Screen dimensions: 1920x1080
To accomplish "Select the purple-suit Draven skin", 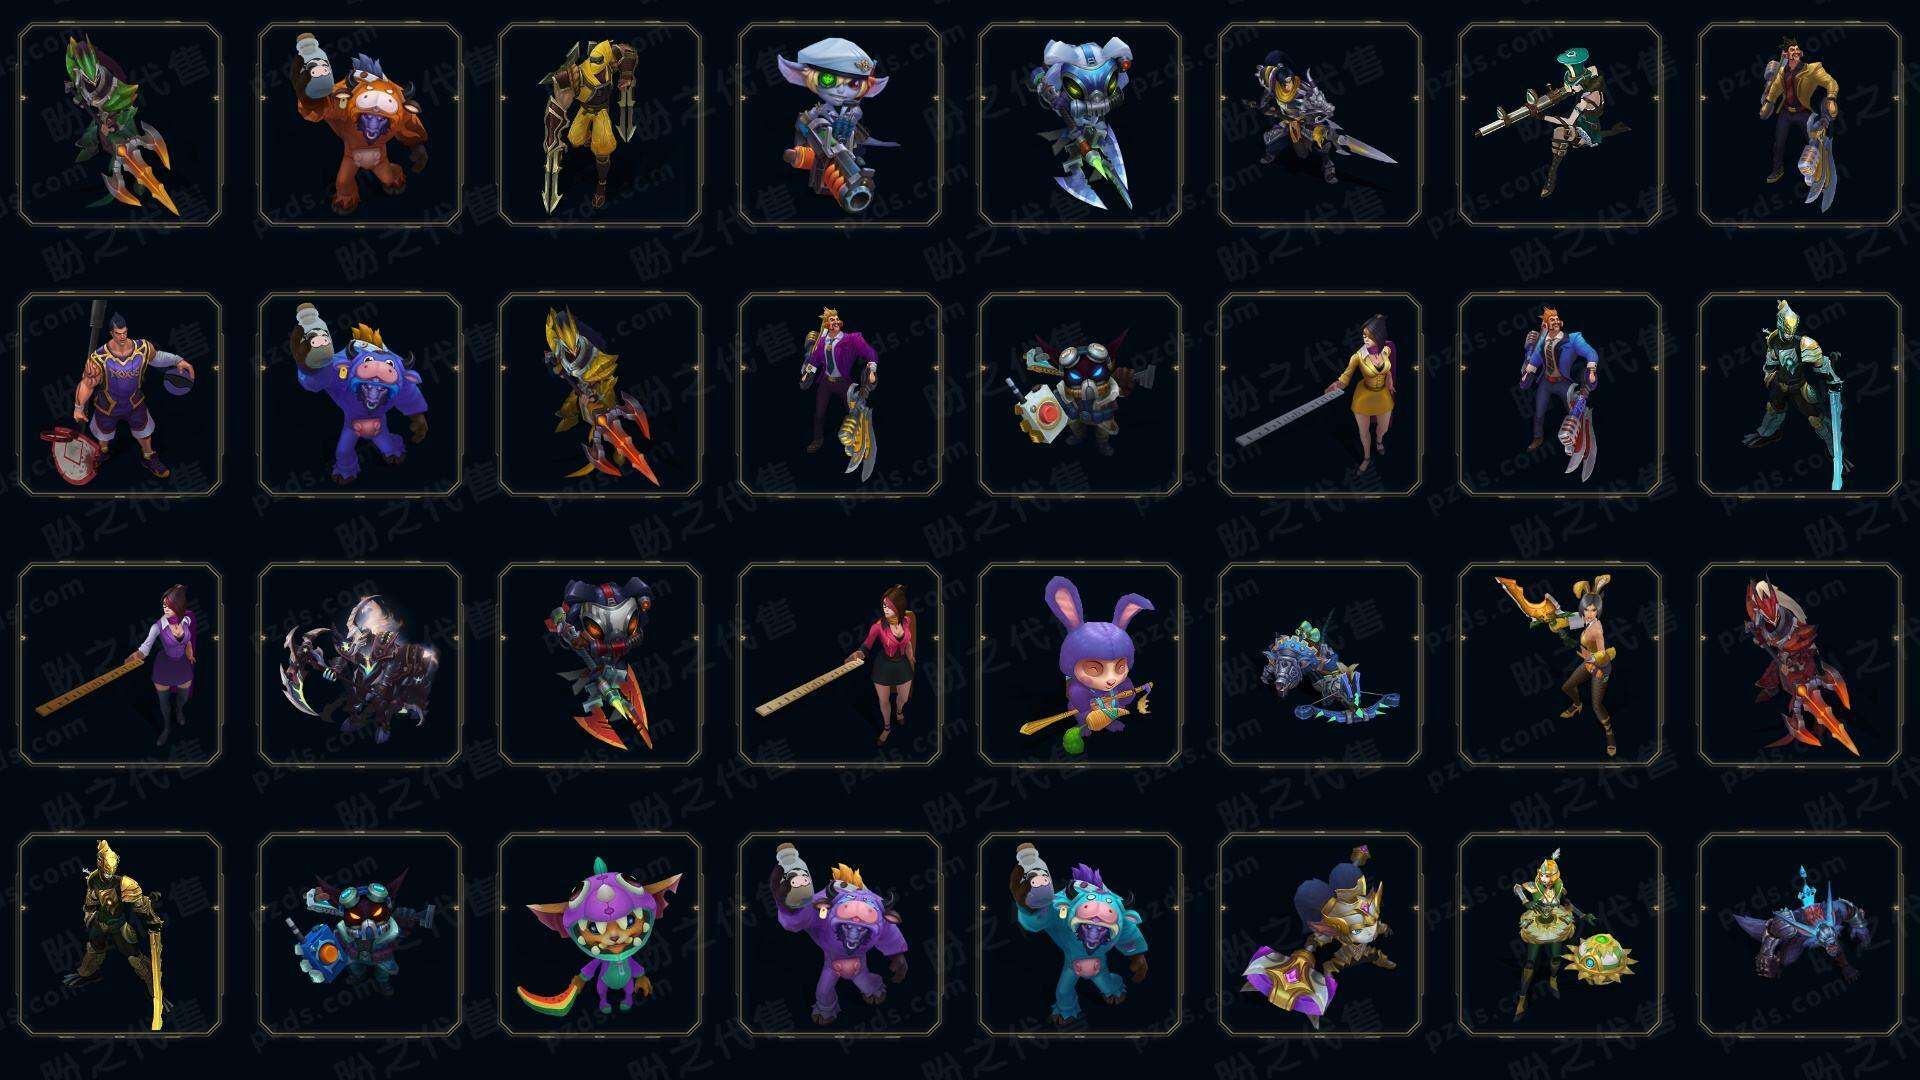I will (840, 395).
